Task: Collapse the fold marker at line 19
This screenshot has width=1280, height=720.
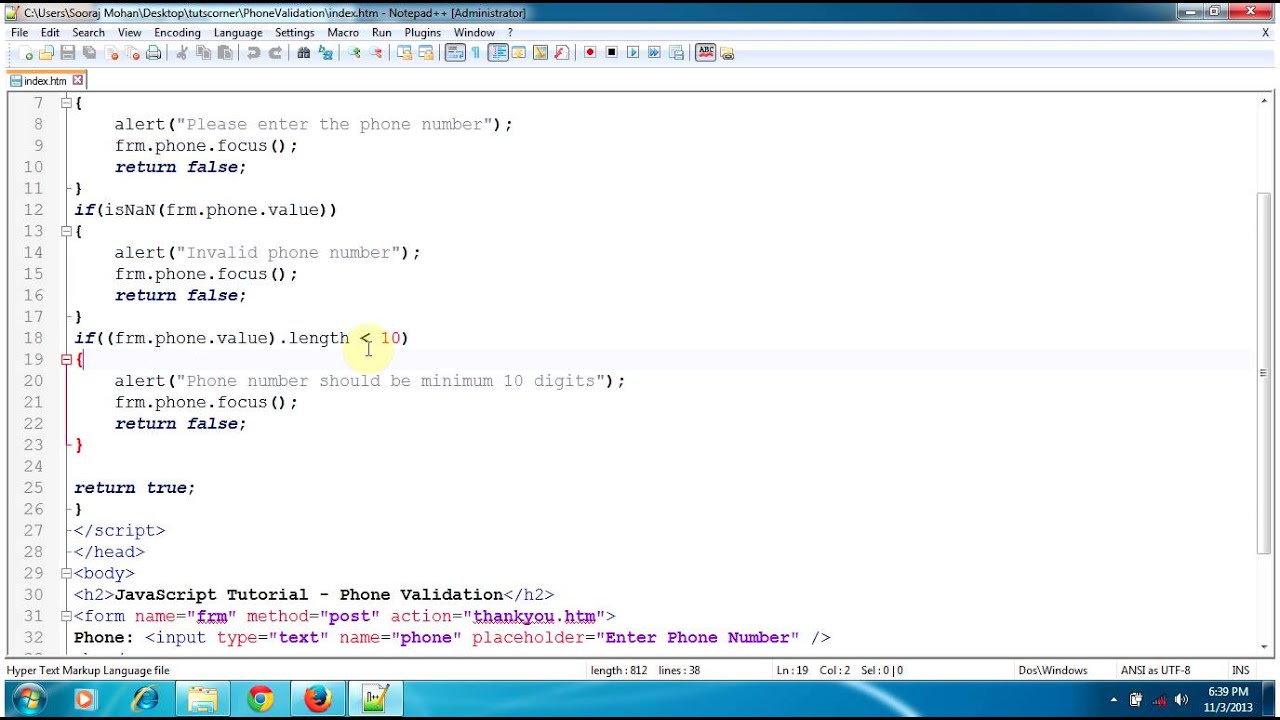Action: click(x=66, y=359)
